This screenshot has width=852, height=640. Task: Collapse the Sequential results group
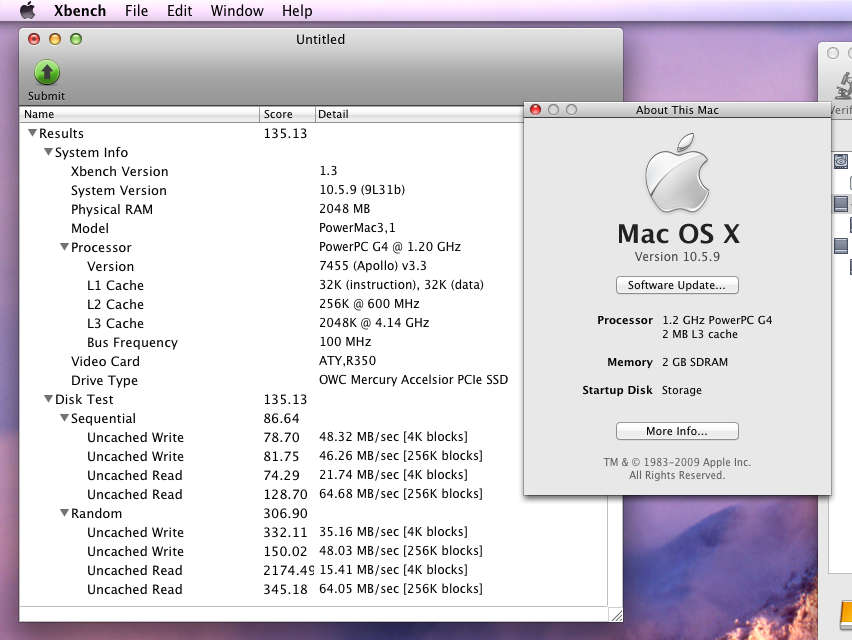pyautogui.click(x=63, y=418)
